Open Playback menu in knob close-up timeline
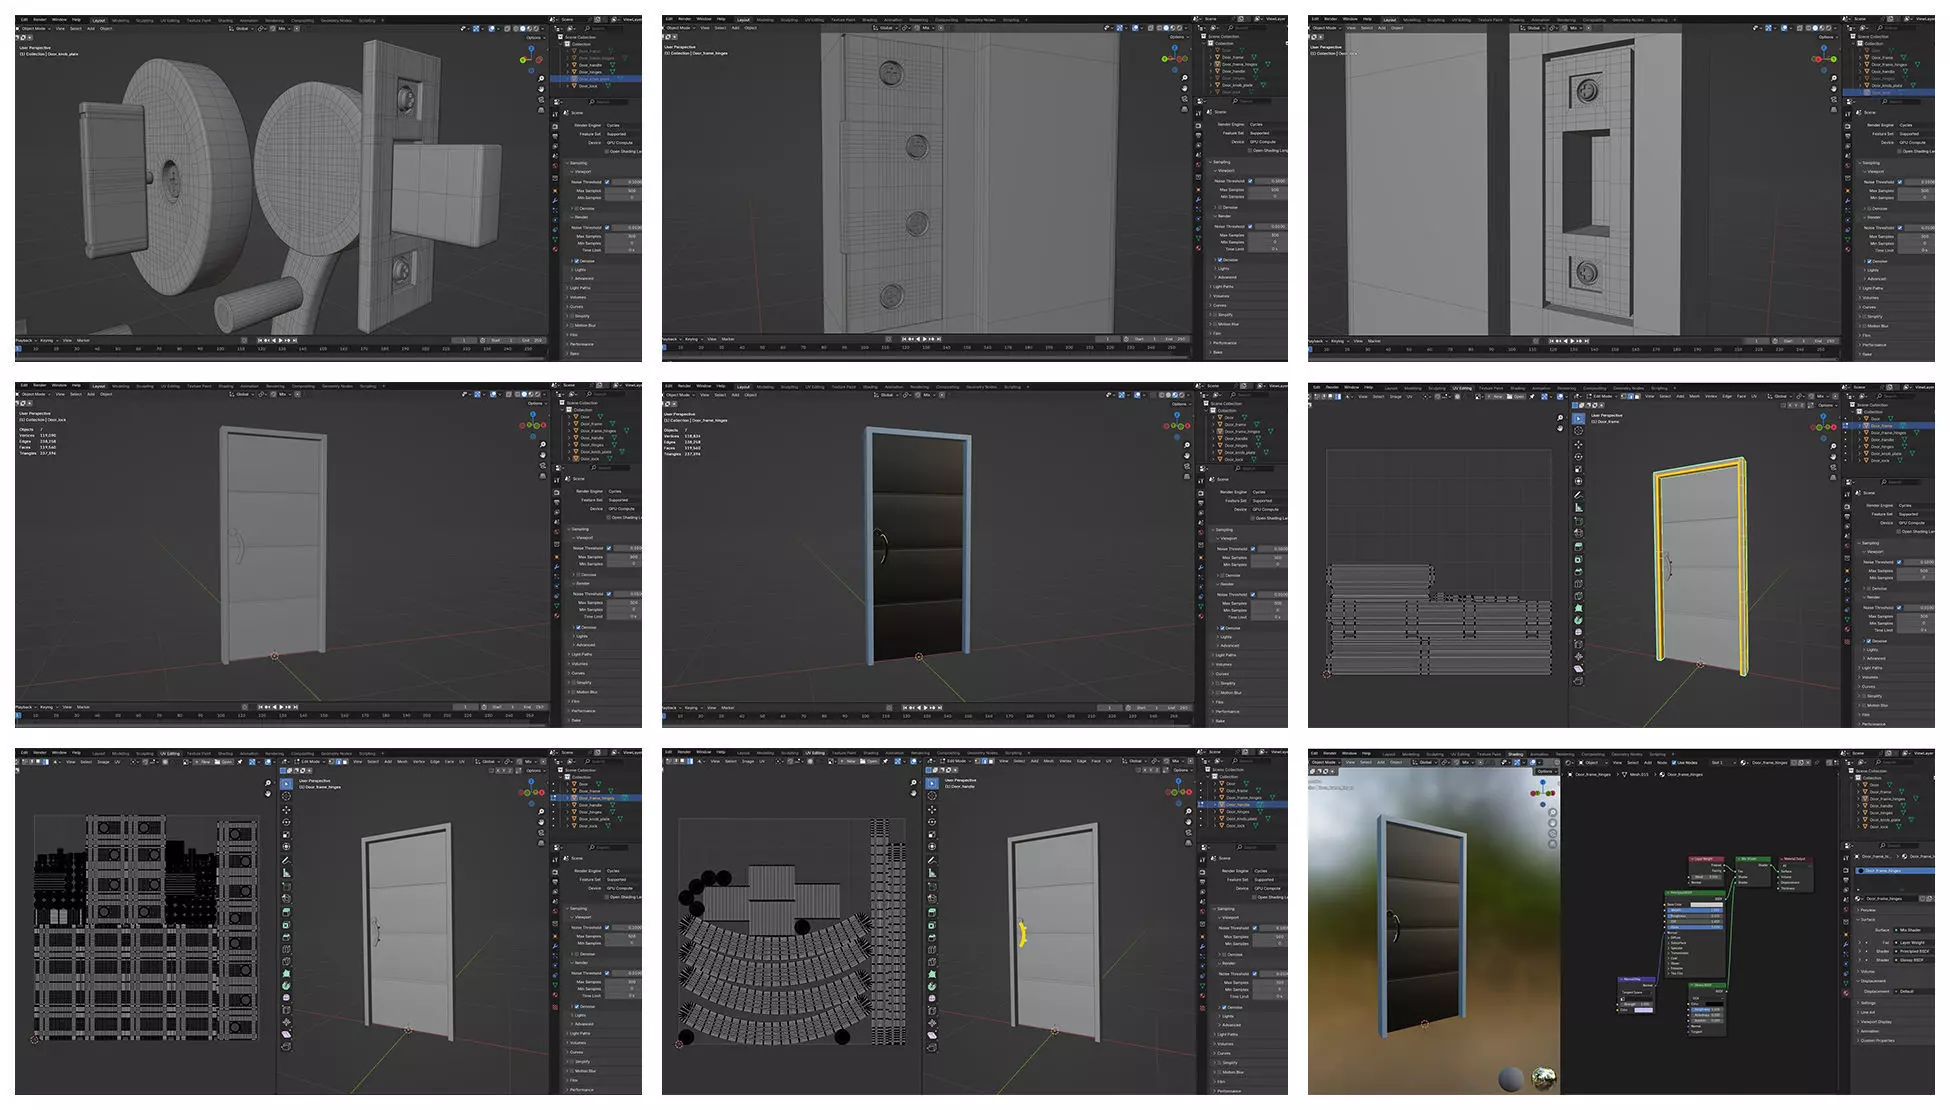1950x1110 pixels. tap(23, 340)
